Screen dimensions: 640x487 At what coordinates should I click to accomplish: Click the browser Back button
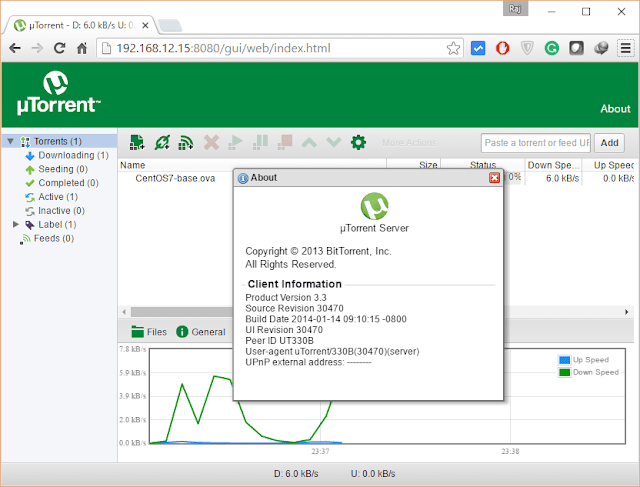point(15,48)
